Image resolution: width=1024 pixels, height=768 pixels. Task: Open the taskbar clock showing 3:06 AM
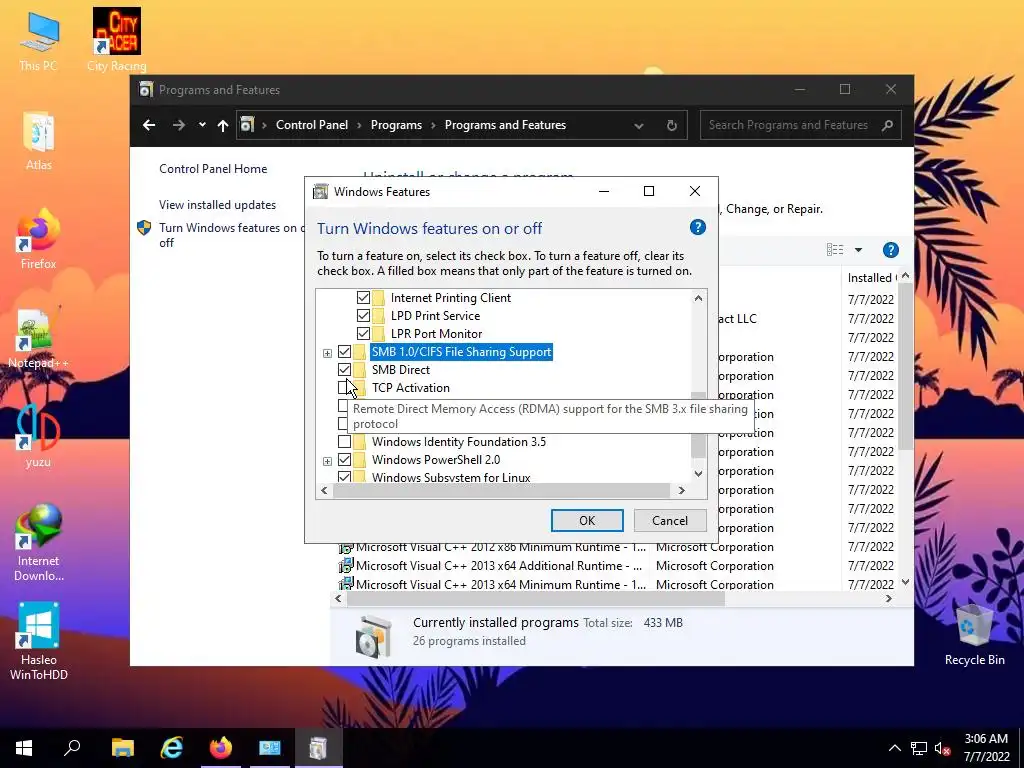coord(986,748)
